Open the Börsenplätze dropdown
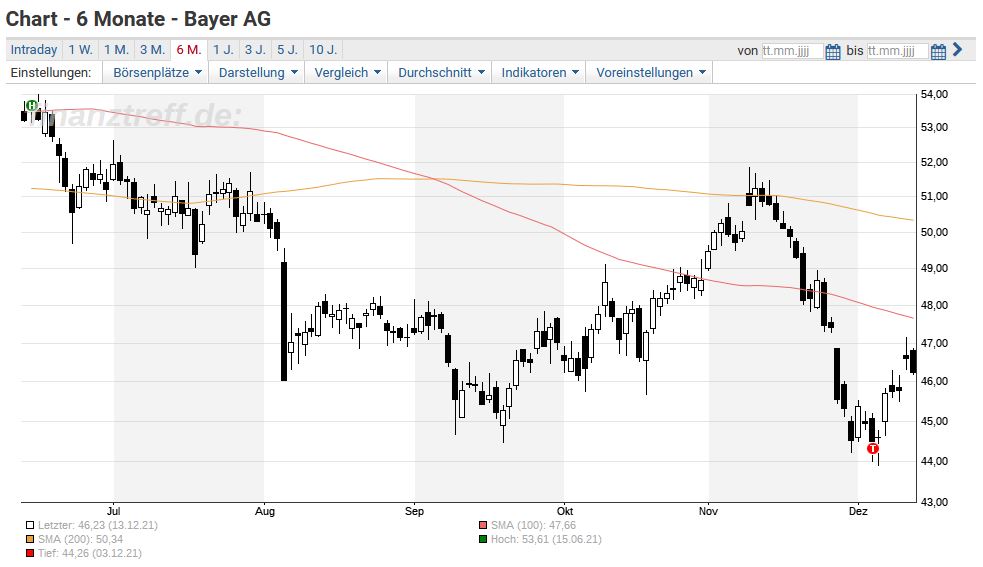This screenshot has height=567, width=983. [x=157, y=73]
